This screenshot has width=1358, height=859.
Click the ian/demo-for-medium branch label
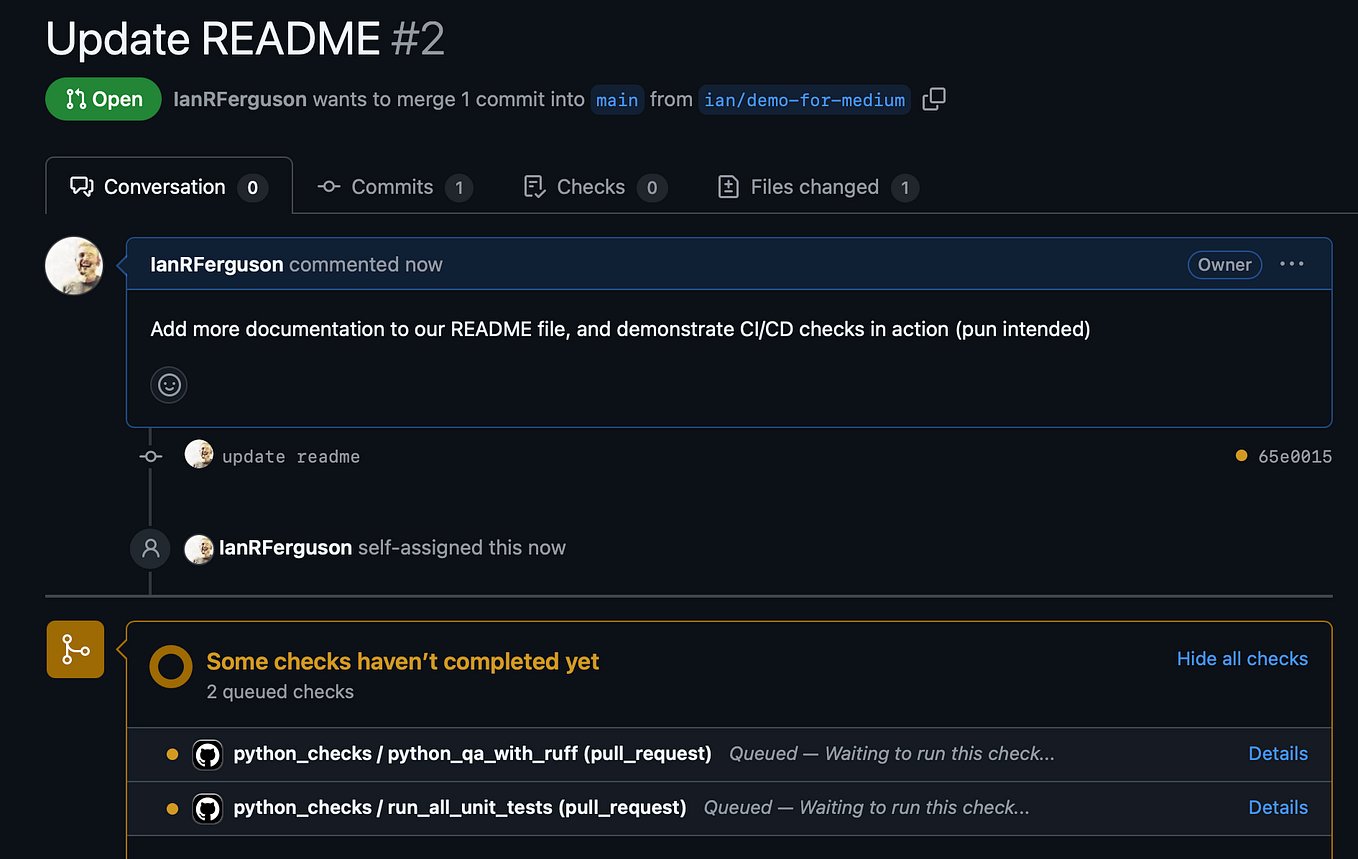[804, 99]
